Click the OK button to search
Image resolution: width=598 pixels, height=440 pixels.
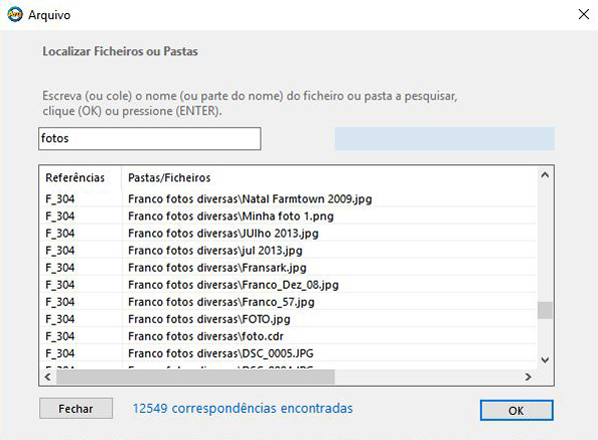(516, 410)
